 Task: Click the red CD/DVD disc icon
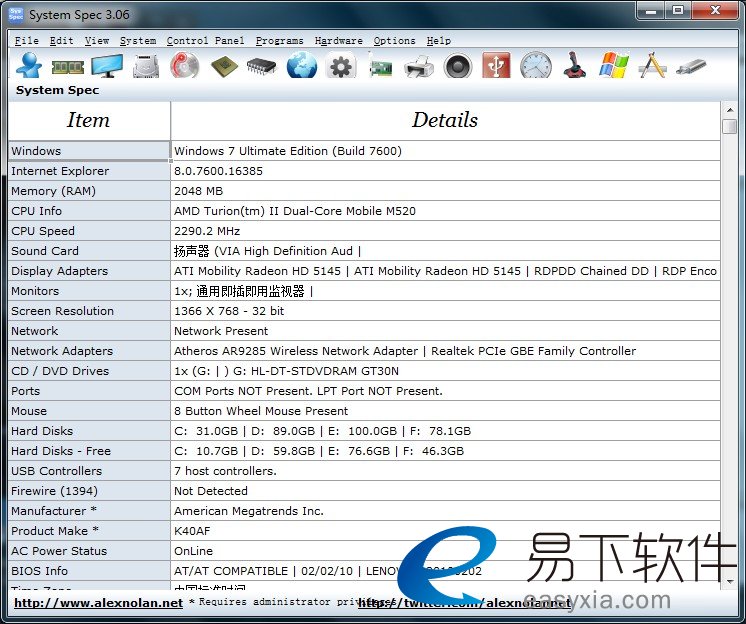pyautogui.click(x=185, y=65)
